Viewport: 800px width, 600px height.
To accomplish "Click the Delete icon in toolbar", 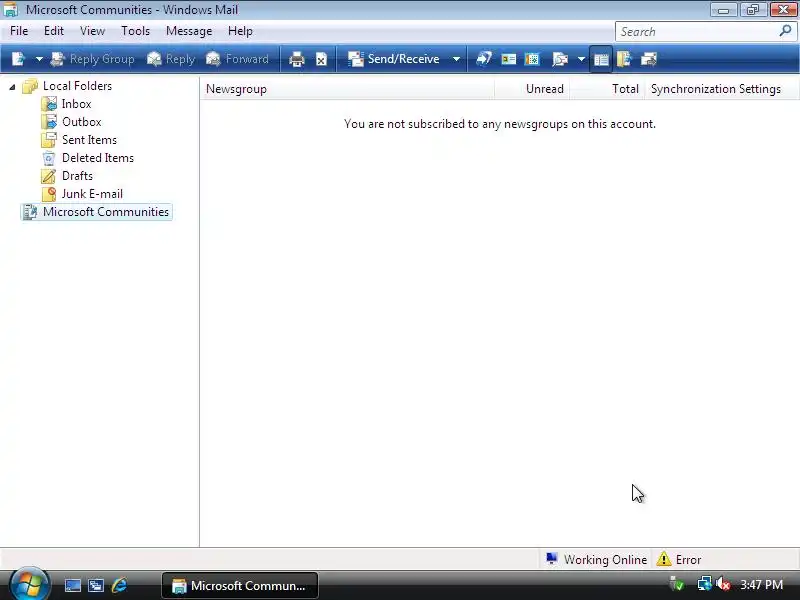I will (321, 59).
